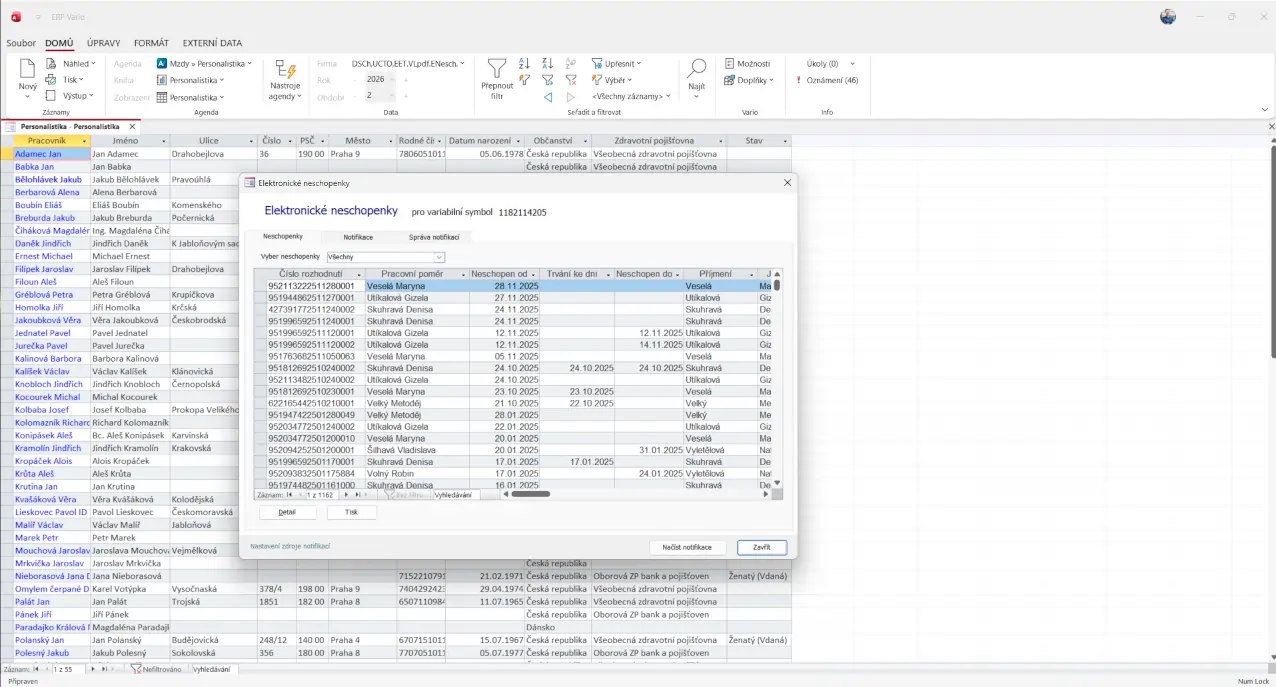The width and height of the screenshot is (1276, 687).
Task: Click the dialog's horizontal scrollbar thumb
Action: 531,494
